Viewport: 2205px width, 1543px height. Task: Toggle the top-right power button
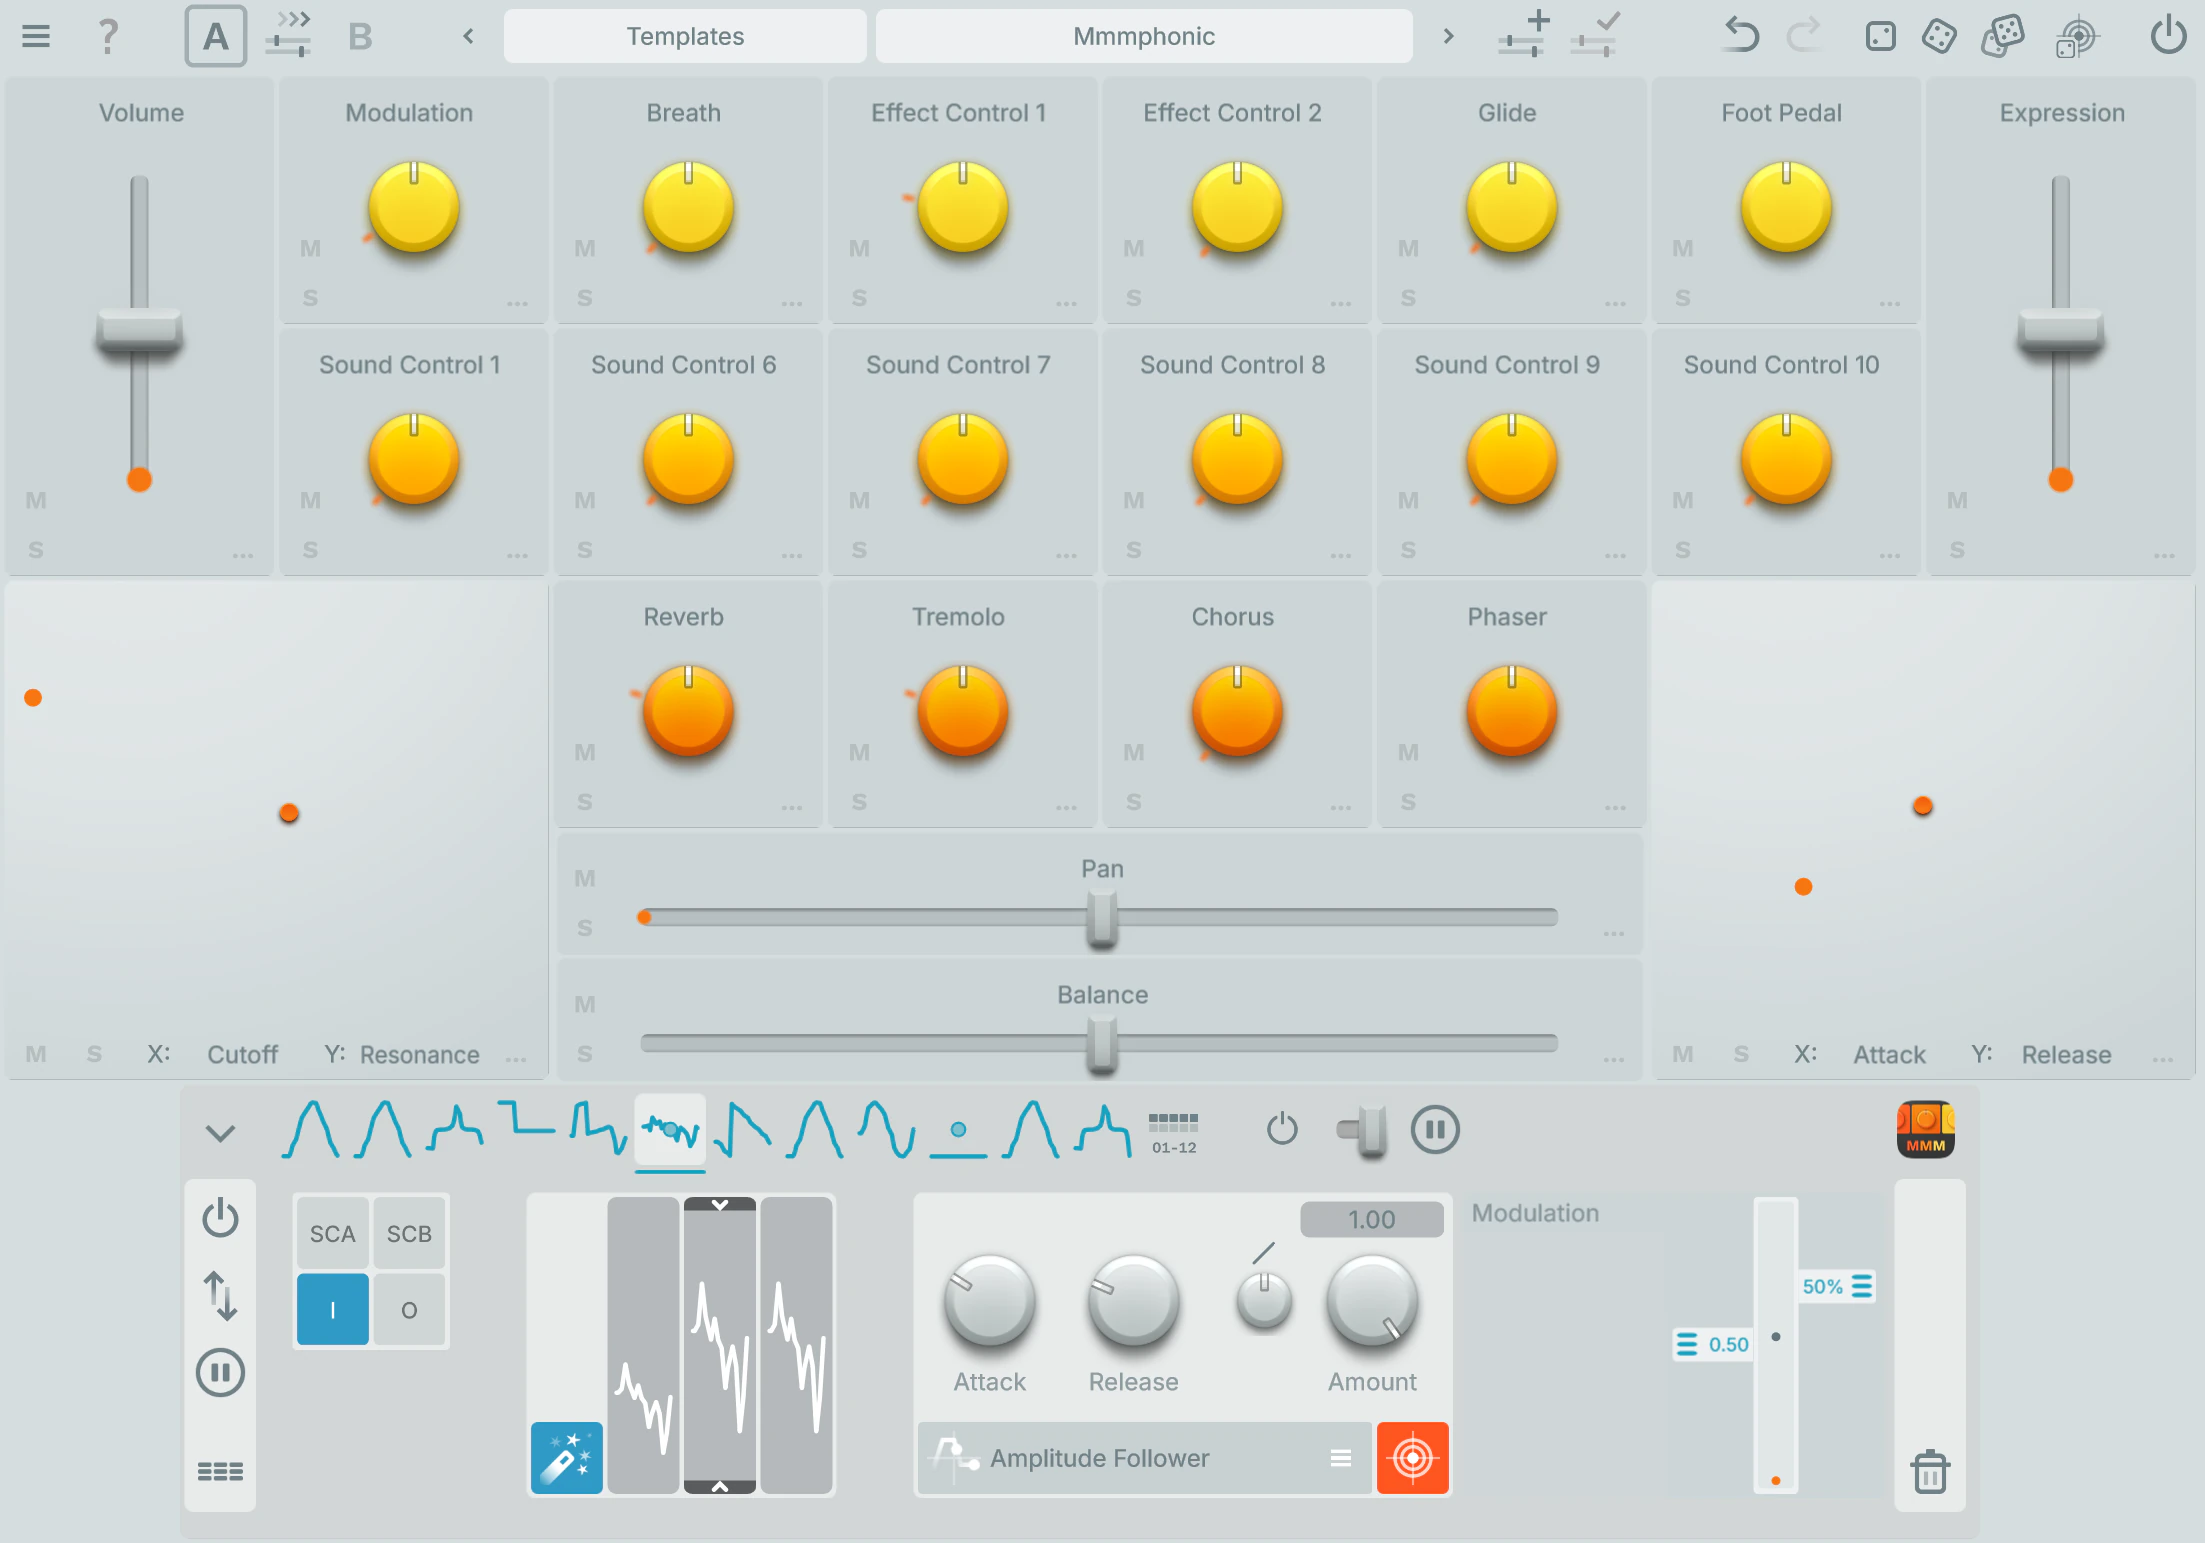coord(2168,36)
